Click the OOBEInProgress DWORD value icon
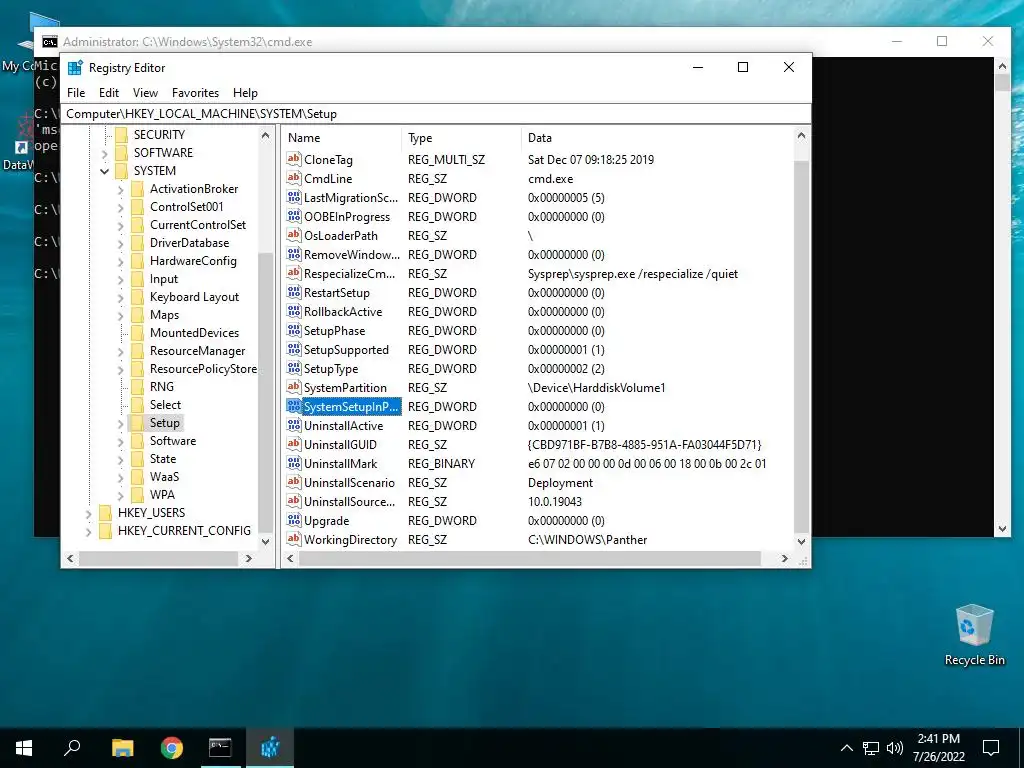Image resolution: width=1024 pixels, height=768 pixels. click(x=294, y=216)
